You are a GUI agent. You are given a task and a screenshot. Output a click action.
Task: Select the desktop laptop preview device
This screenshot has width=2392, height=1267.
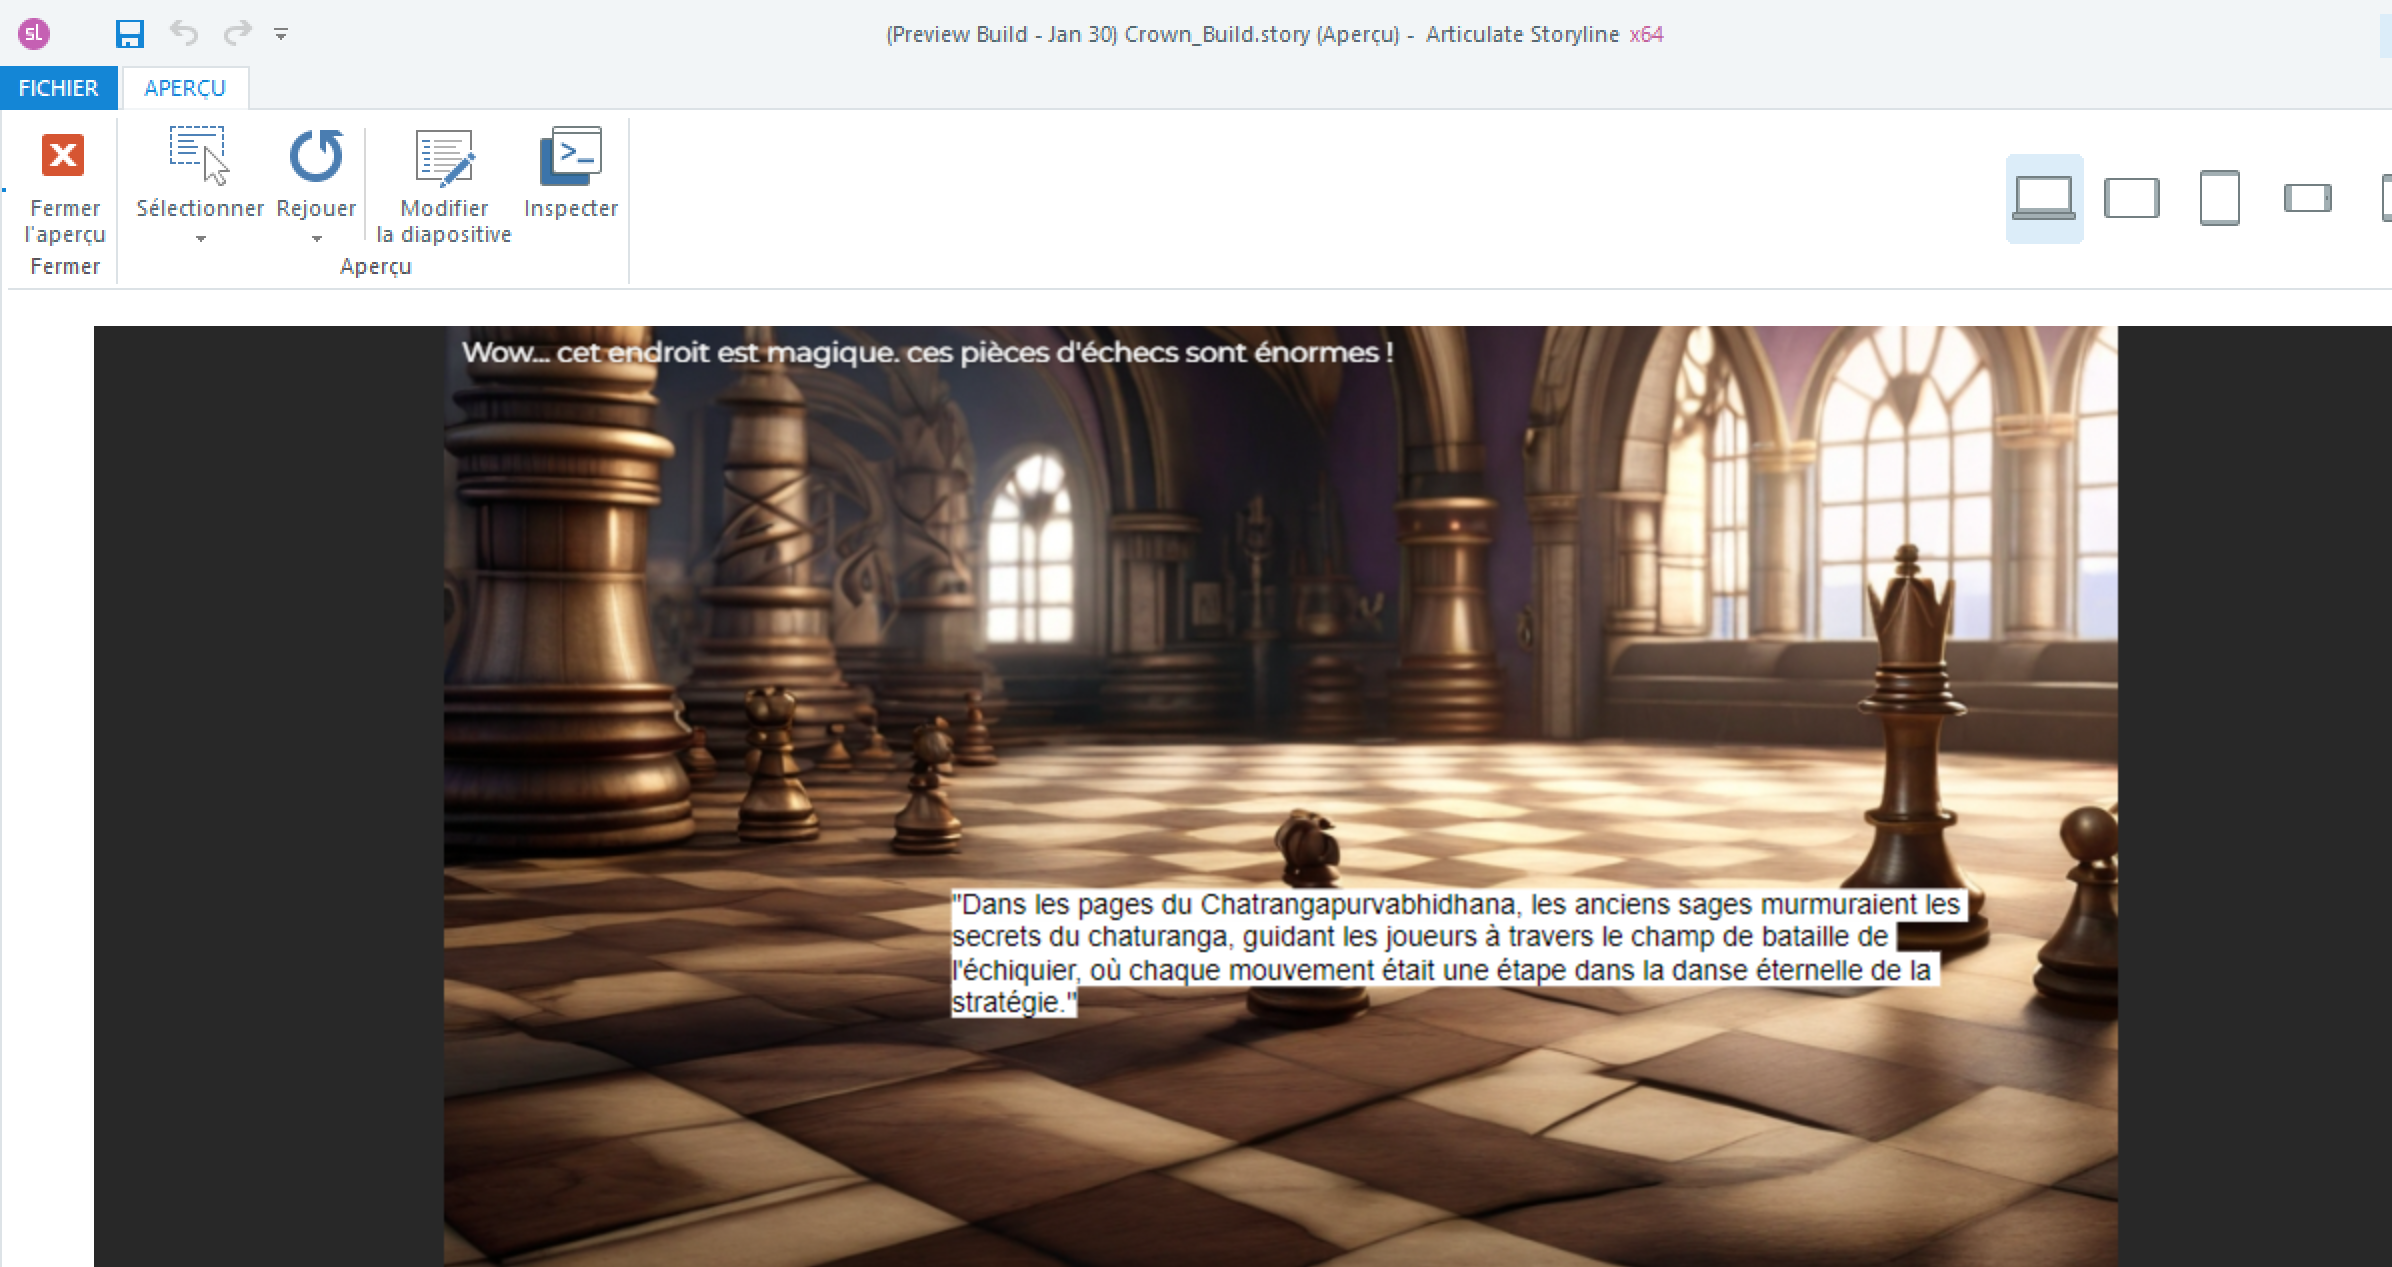pos(2044,198)
